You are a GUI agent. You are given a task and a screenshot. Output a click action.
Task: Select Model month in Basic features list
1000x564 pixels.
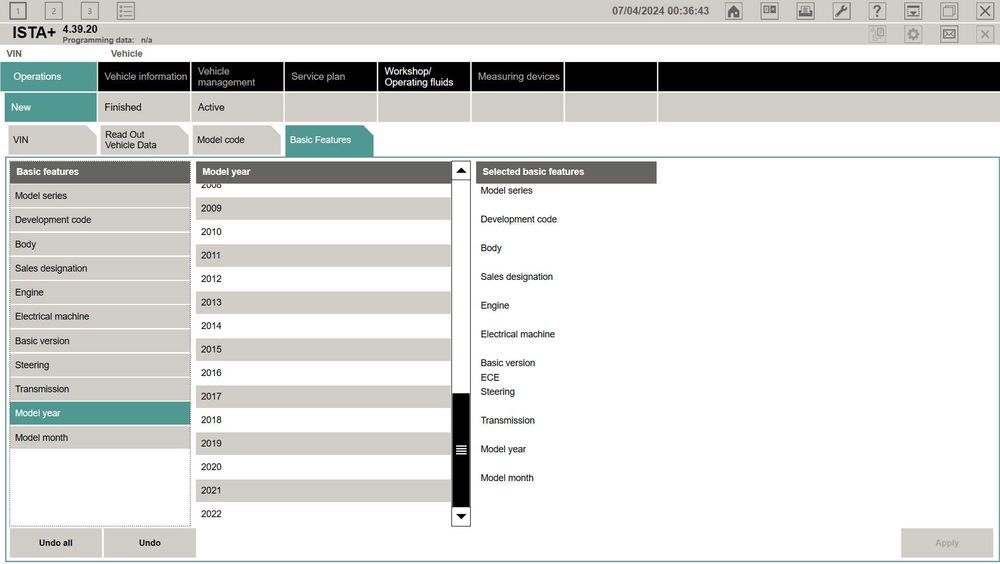click(x=100, y=438)
